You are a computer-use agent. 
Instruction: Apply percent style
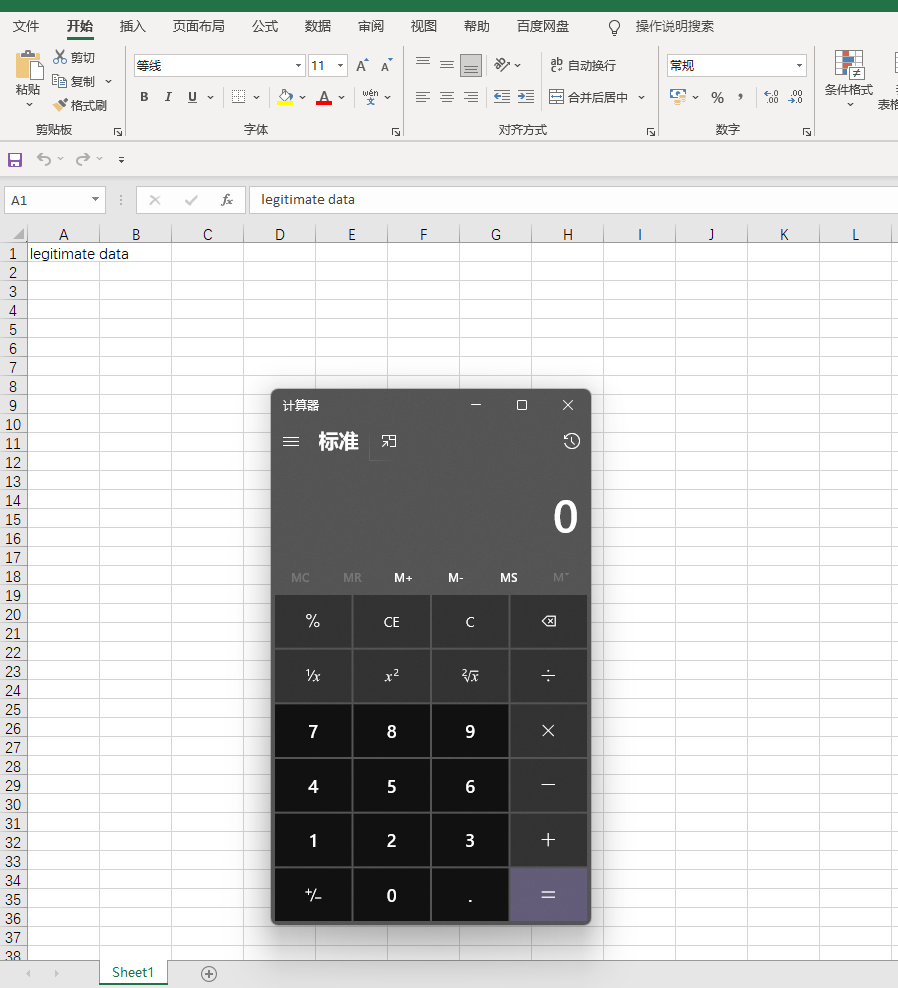point(717,97)
